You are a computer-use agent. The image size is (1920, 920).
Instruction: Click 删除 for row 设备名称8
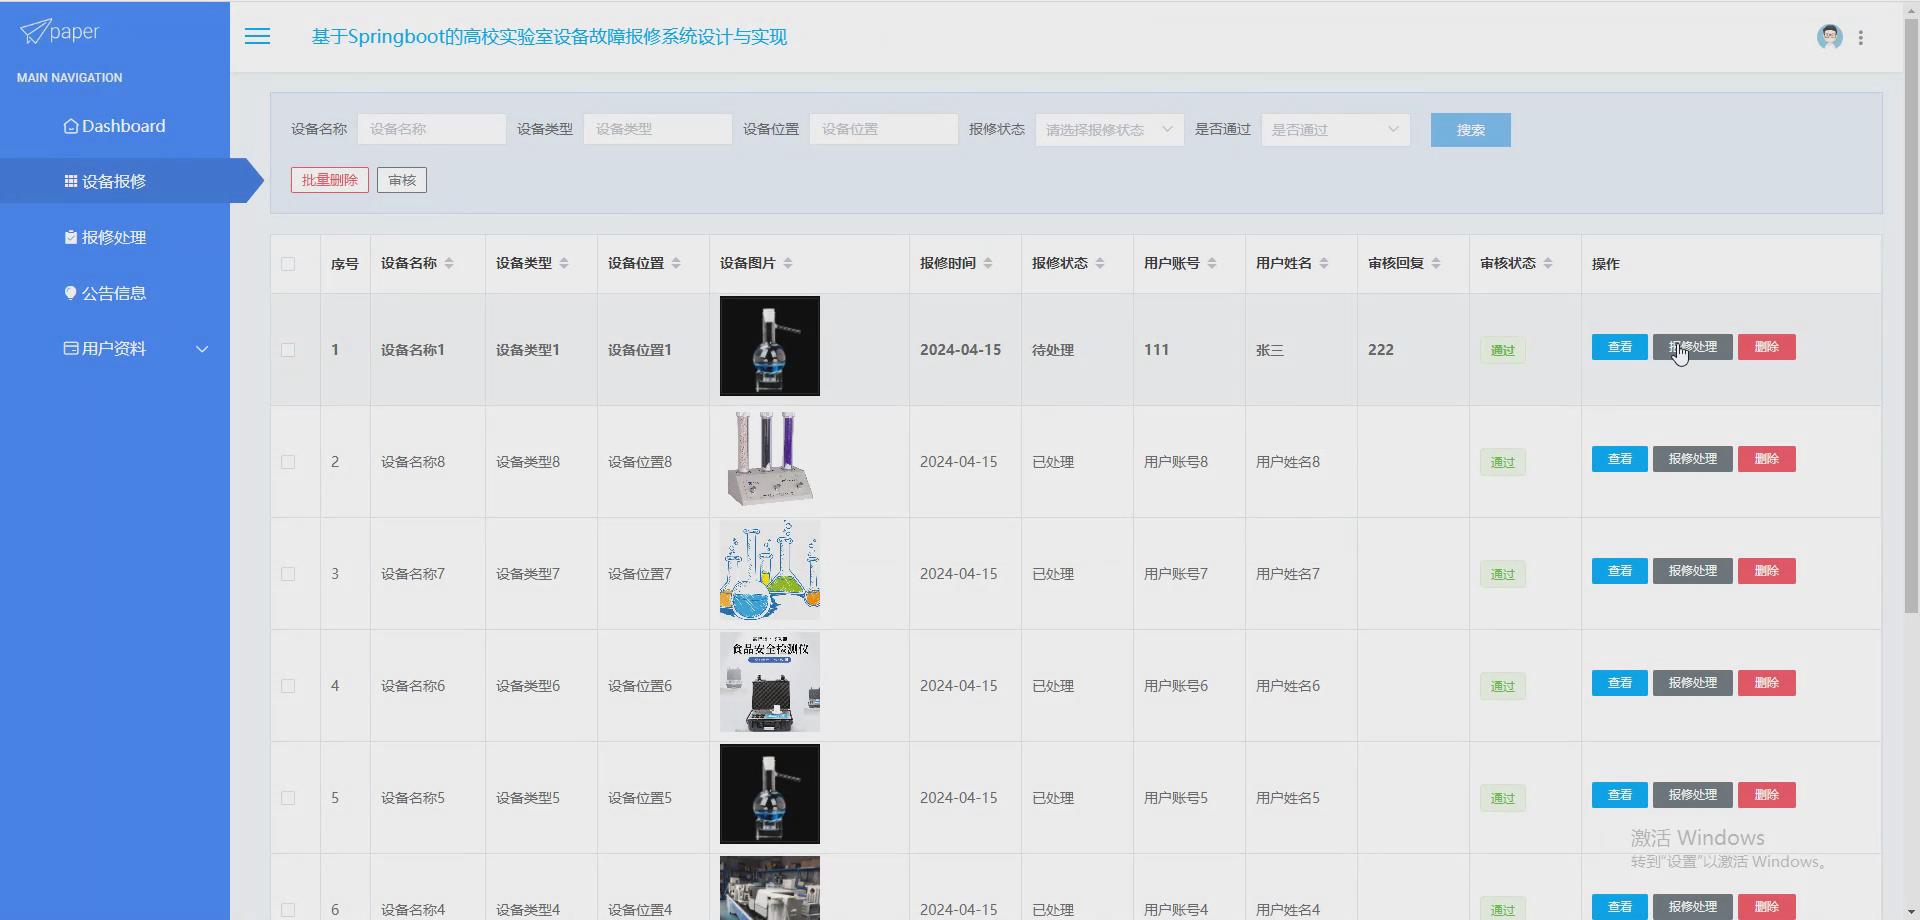click(1767, 459)
